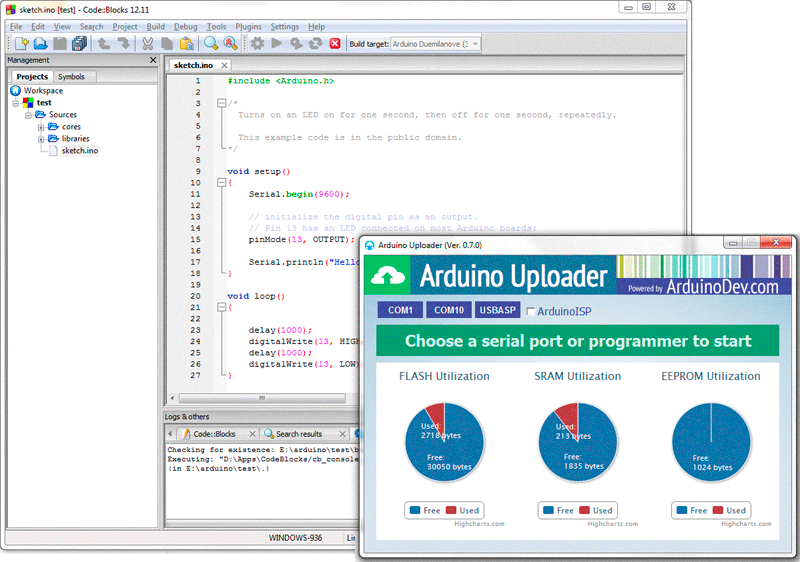Viewport: 800px width, 562px height.
Task: Open the Build menu
Action: 155,27
